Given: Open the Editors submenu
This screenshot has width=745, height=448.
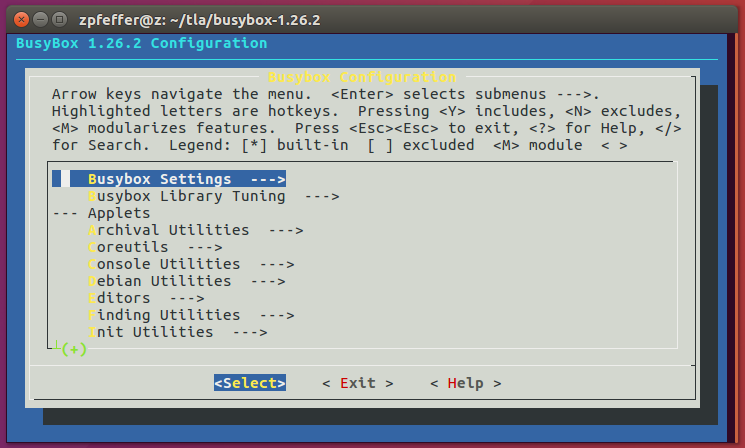Looking at the screenshot, I should 146,298.
